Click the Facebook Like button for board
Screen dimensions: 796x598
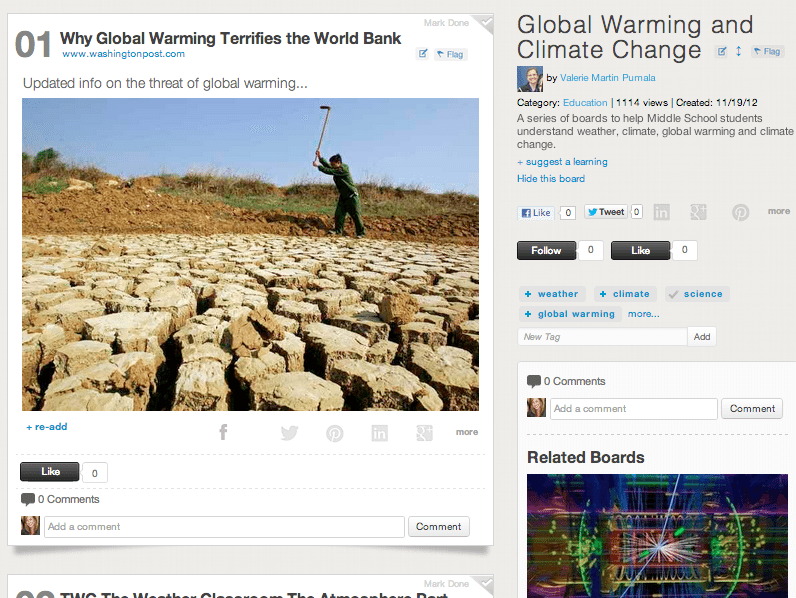click(536, 213)
